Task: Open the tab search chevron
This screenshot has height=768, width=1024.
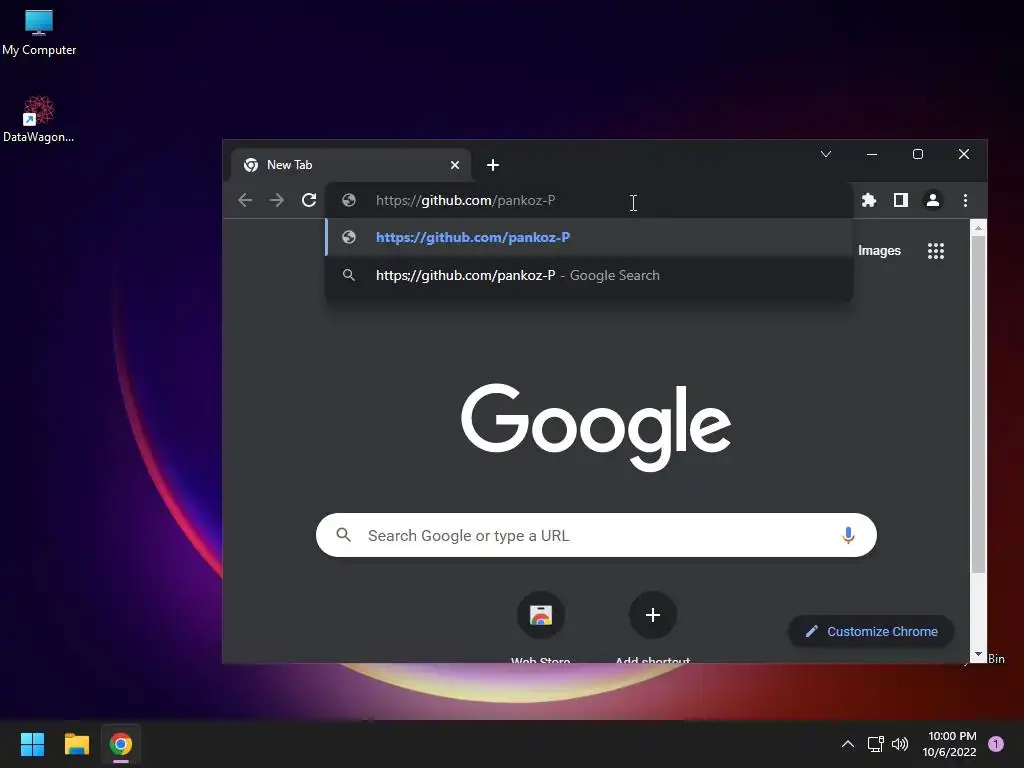Action: pos(826,154)
